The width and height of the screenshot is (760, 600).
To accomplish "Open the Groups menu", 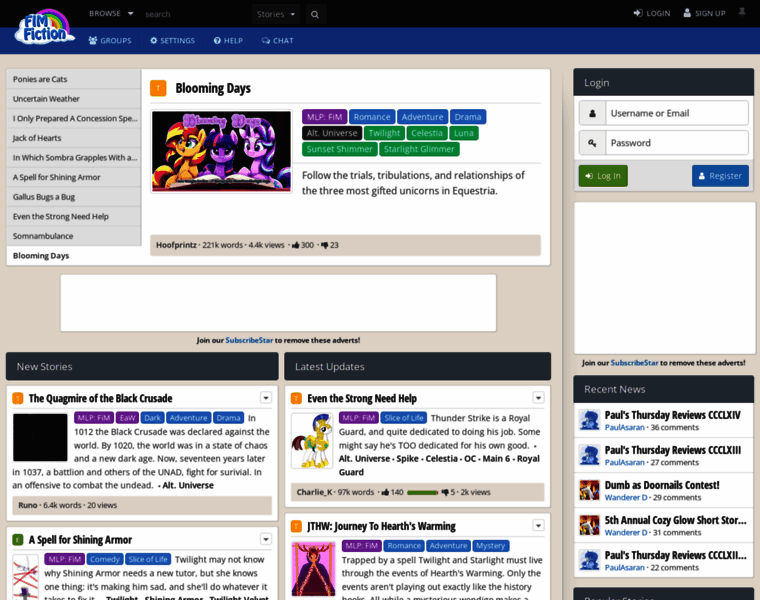I will point(110,41).
